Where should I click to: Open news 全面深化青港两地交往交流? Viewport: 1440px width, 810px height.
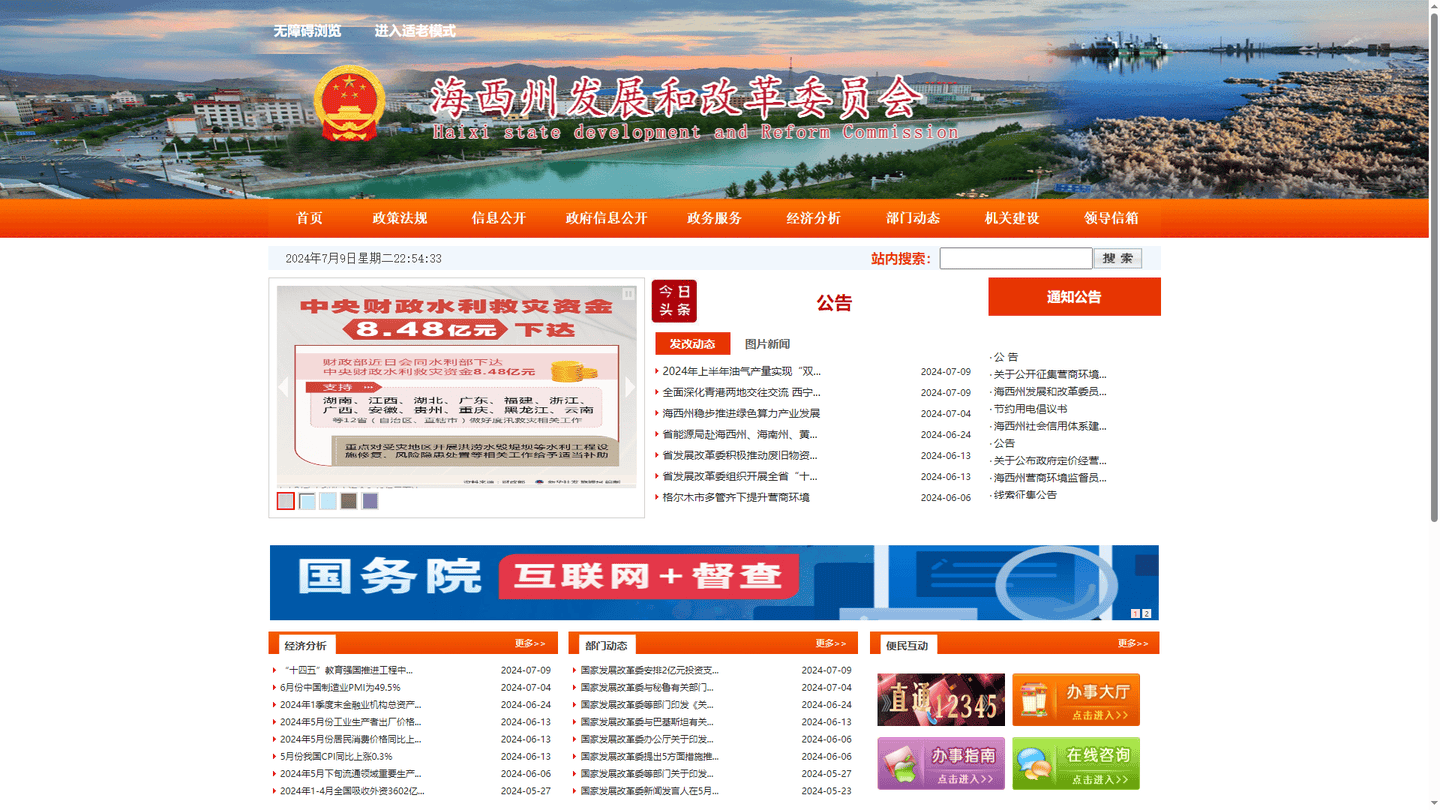click(741, 392)
